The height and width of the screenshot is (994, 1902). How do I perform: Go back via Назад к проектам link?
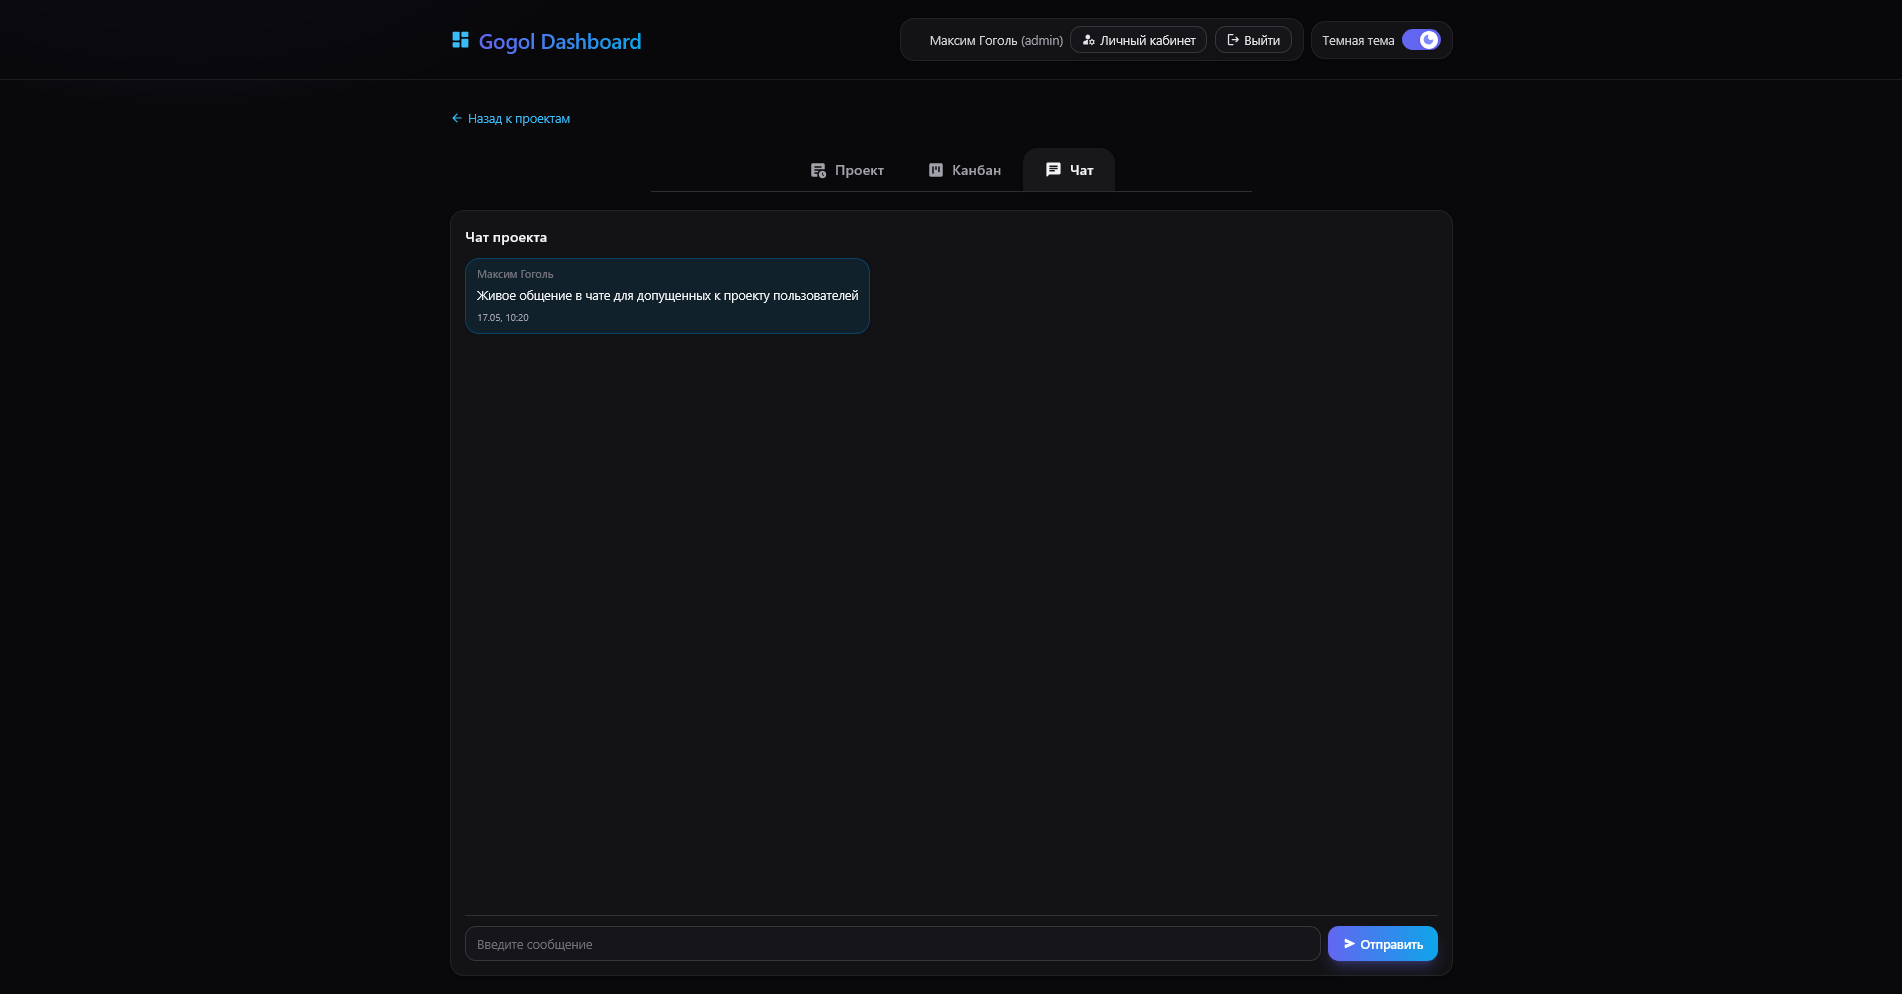point(510,118)
